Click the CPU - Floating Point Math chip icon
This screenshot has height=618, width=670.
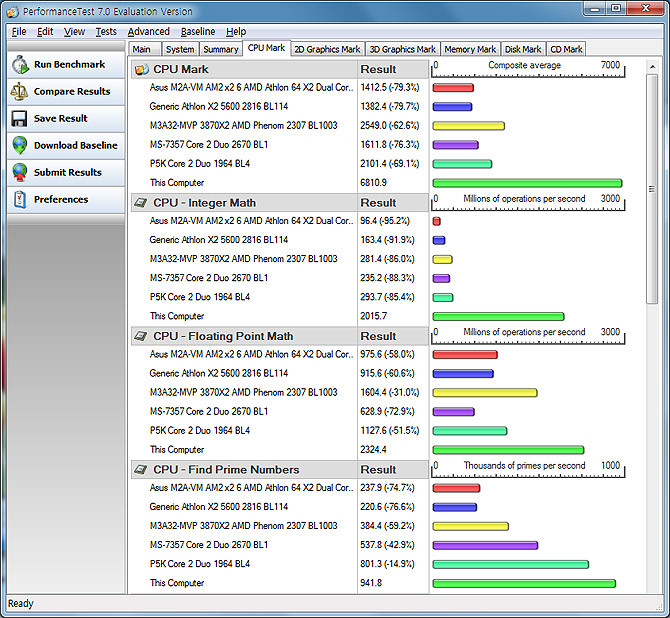coord(141,336)
